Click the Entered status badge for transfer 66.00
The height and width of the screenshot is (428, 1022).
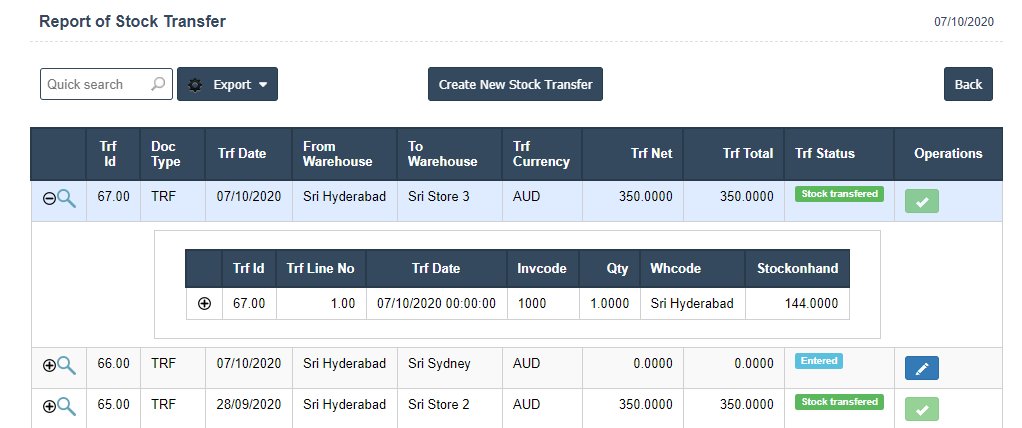(x=819, y=361)
